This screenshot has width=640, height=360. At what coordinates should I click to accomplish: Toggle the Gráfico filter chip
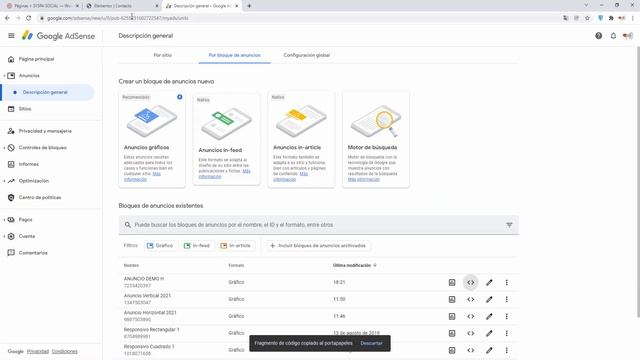click(160, 246)
